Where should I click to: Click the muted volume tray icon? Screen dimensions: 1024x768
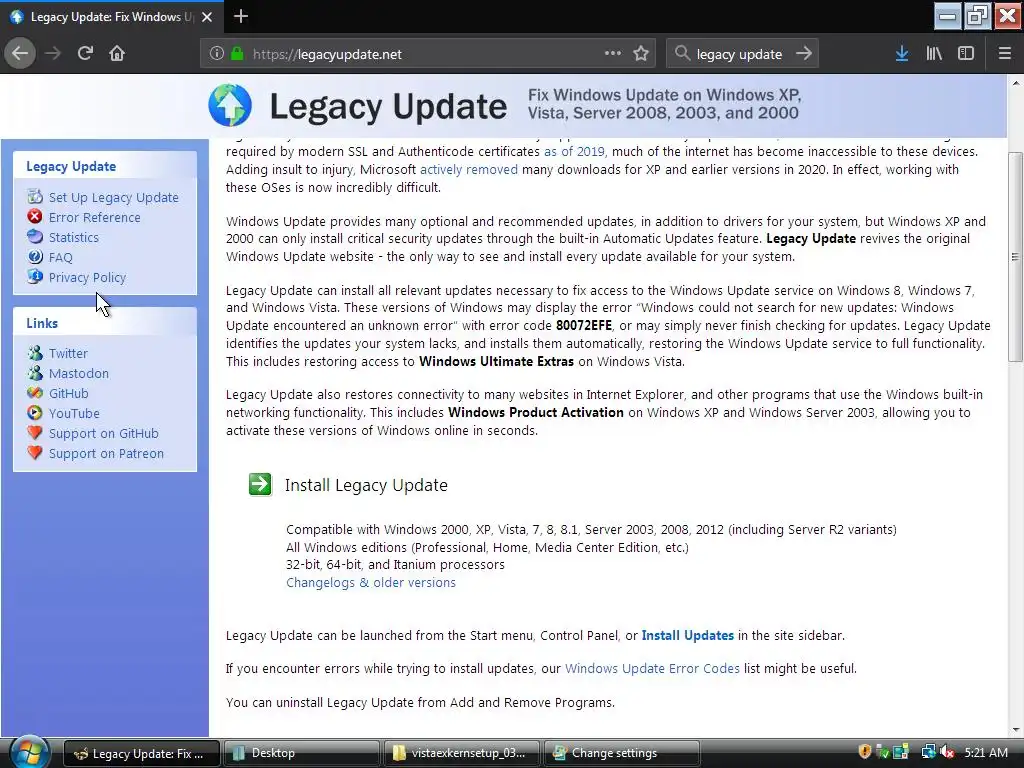tap(946, 752)
